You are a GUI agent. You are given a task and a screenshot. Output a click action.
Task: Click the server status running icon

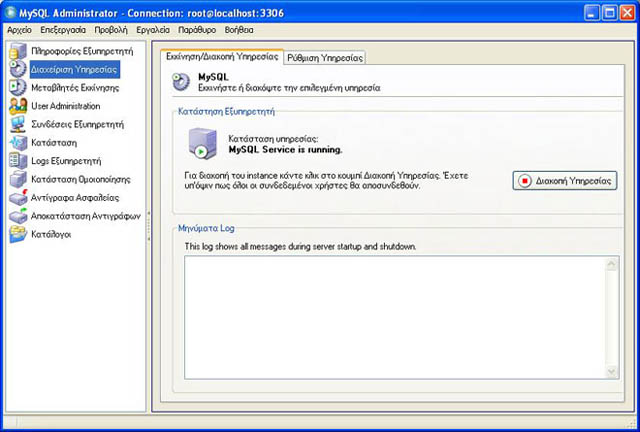(202, 144)
